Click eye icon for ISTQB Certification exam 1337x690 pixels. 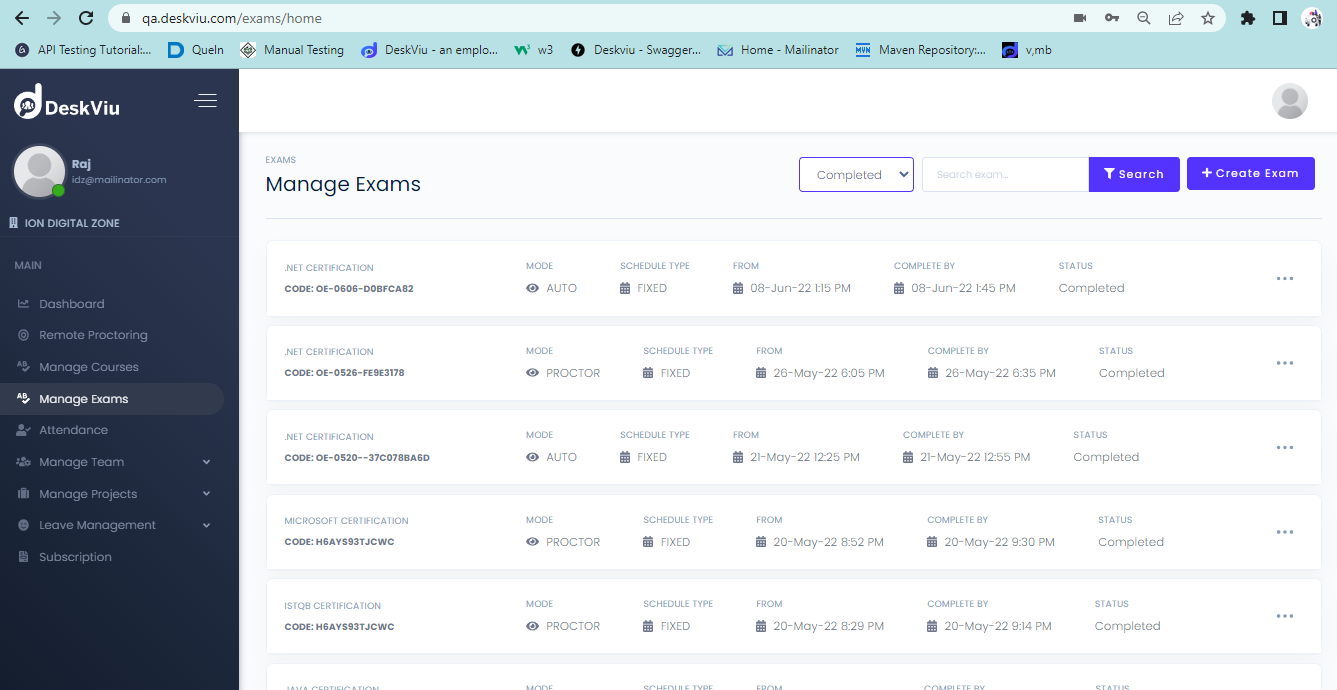pos(533,626)
